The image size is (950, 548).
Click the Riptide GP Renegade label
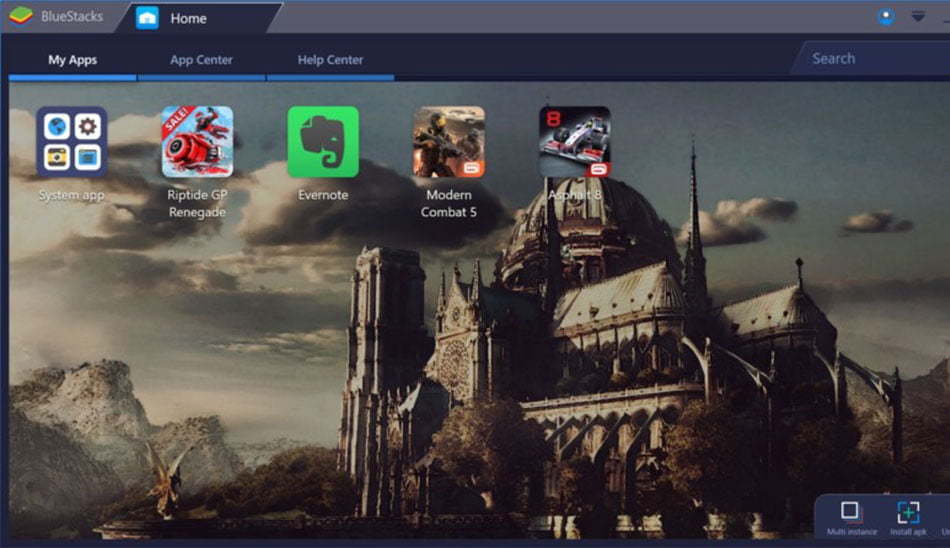[198, 203]
